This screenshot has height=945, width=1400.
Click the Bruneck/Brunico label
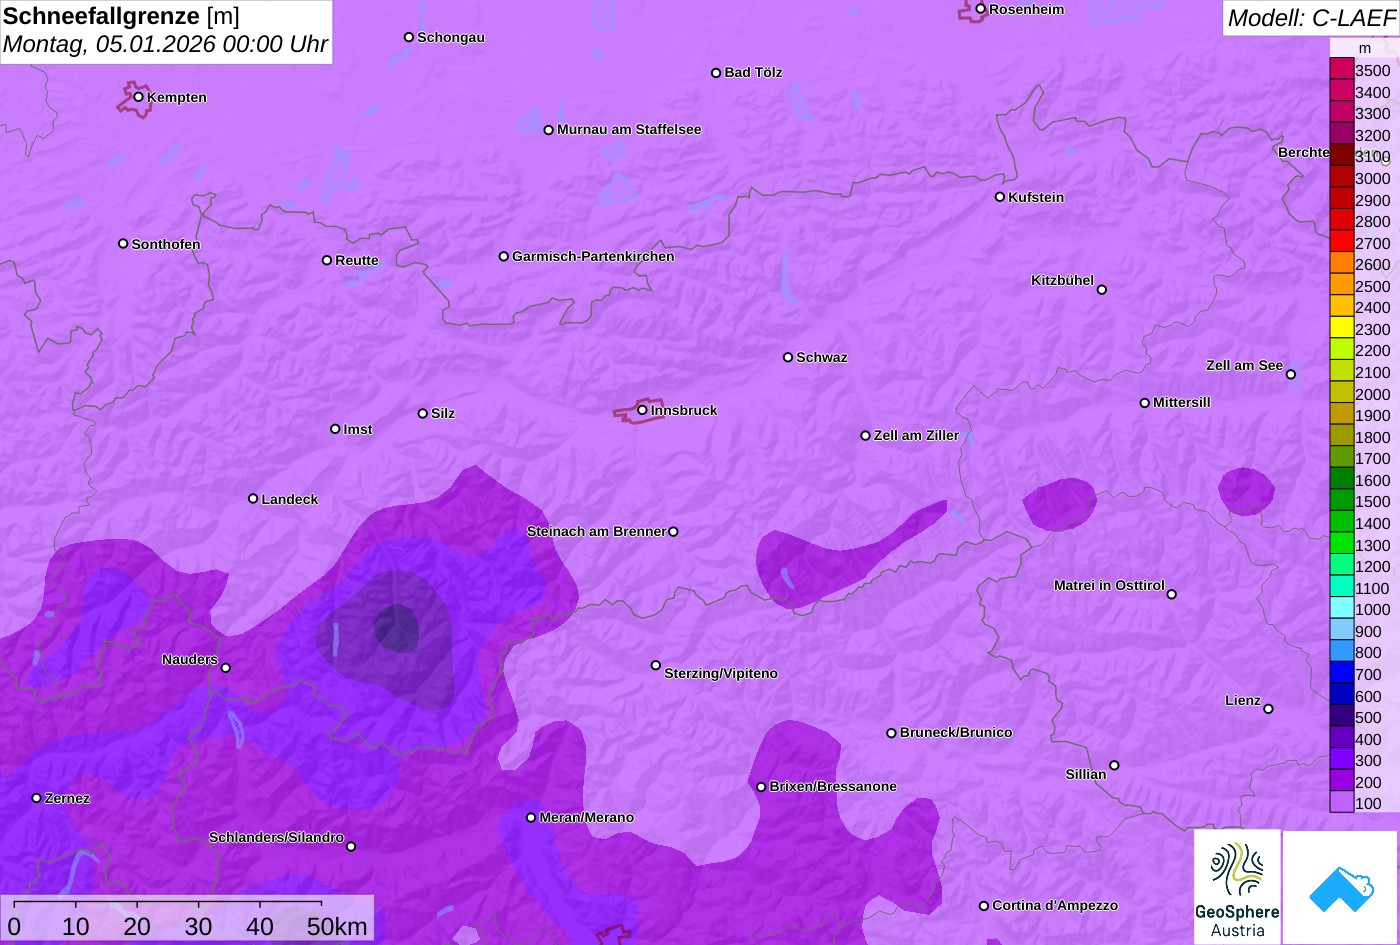point(956,733)
